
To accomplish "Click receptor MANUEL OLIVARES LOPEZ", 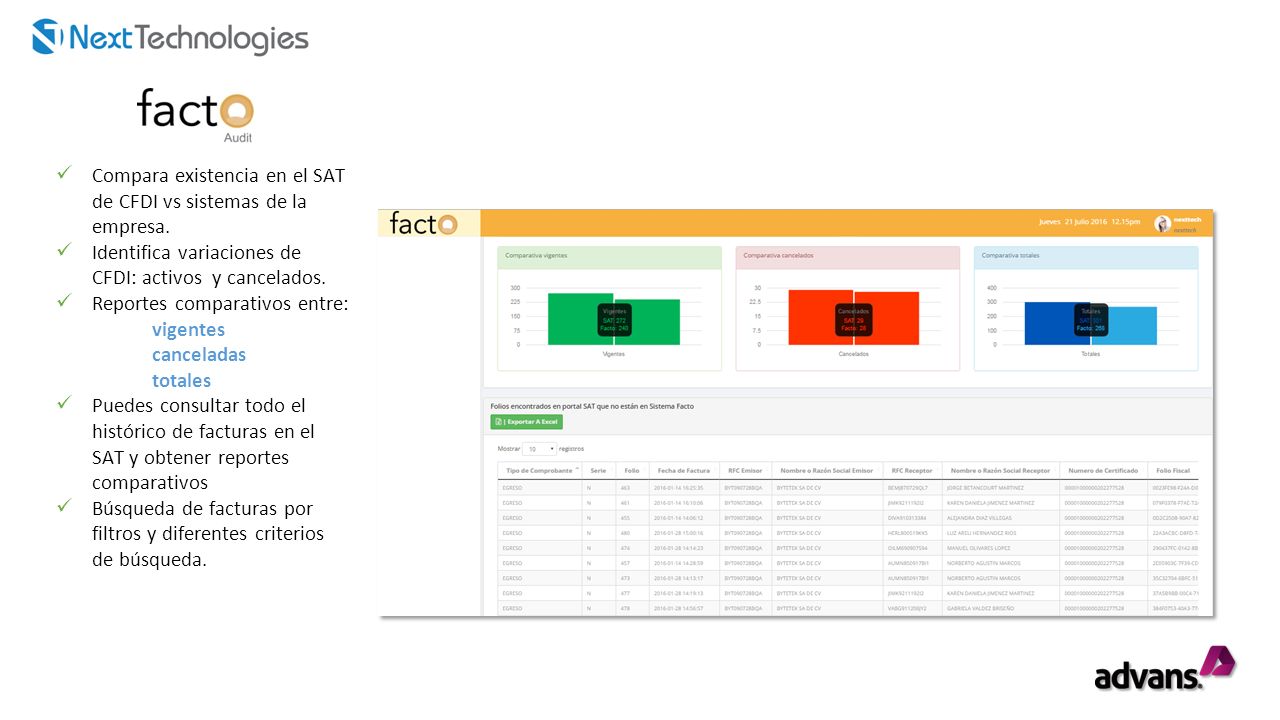I will point(980,547).
